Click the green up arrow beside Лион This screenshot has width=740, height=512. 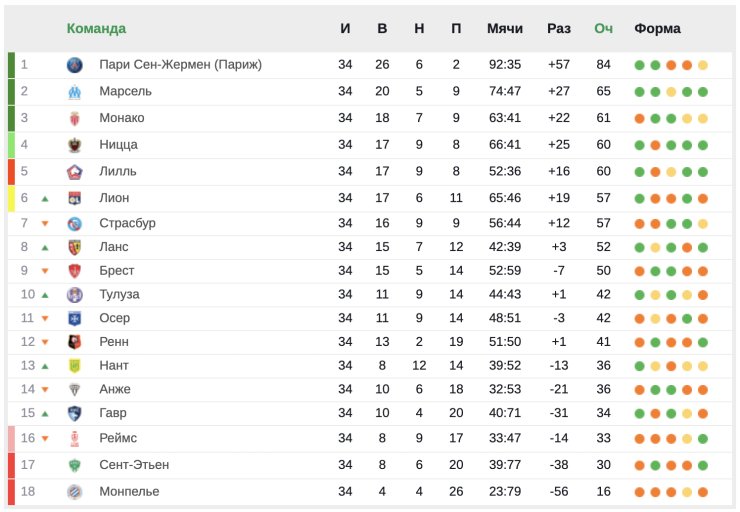click(45, 199)
